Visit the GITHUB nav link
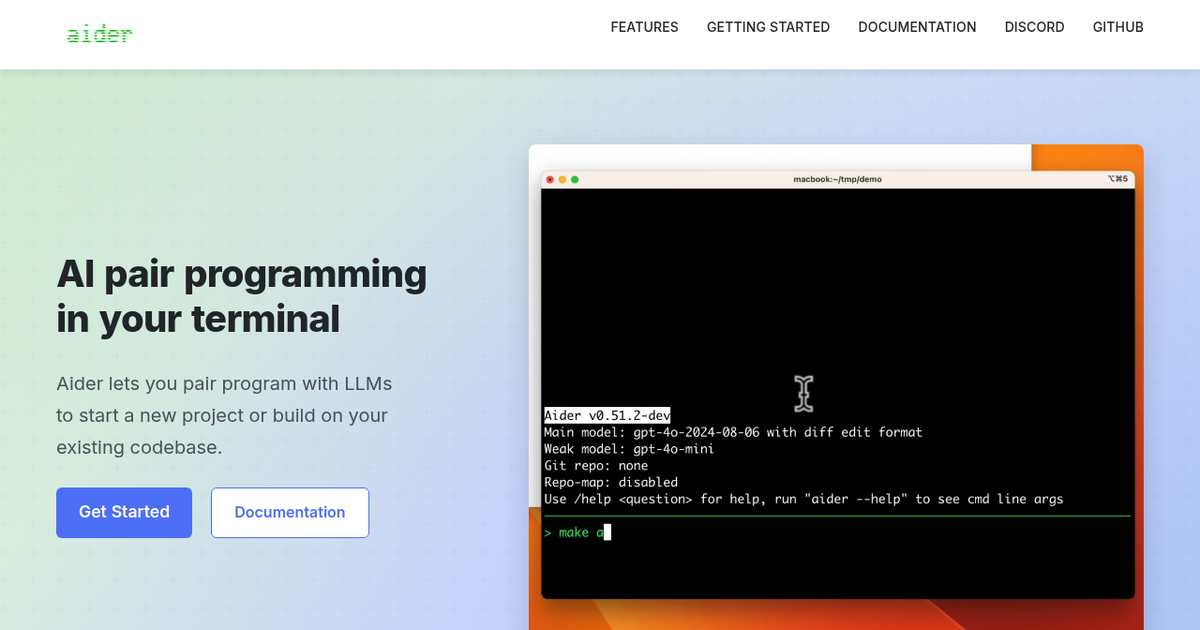 point(1118,27)
